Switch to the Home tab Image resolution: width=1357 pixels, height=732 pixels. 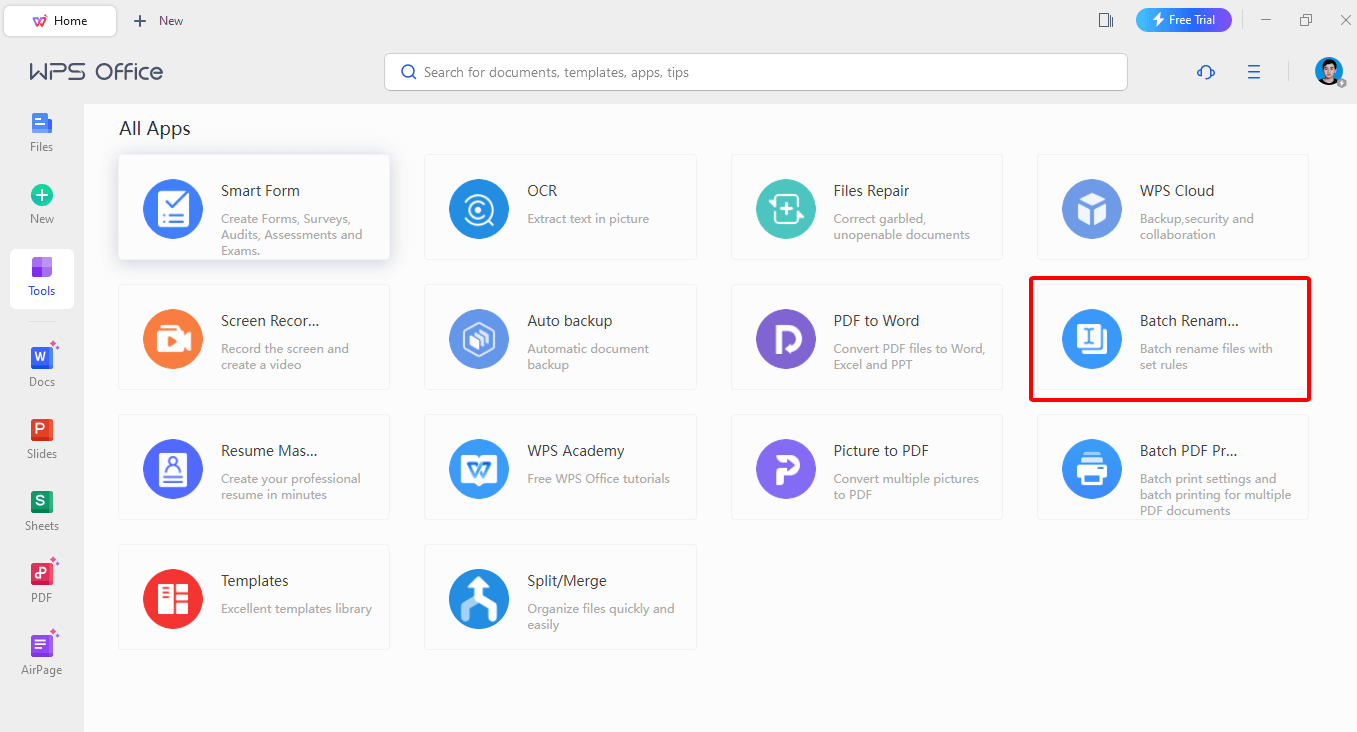click(x=60, y=20)
